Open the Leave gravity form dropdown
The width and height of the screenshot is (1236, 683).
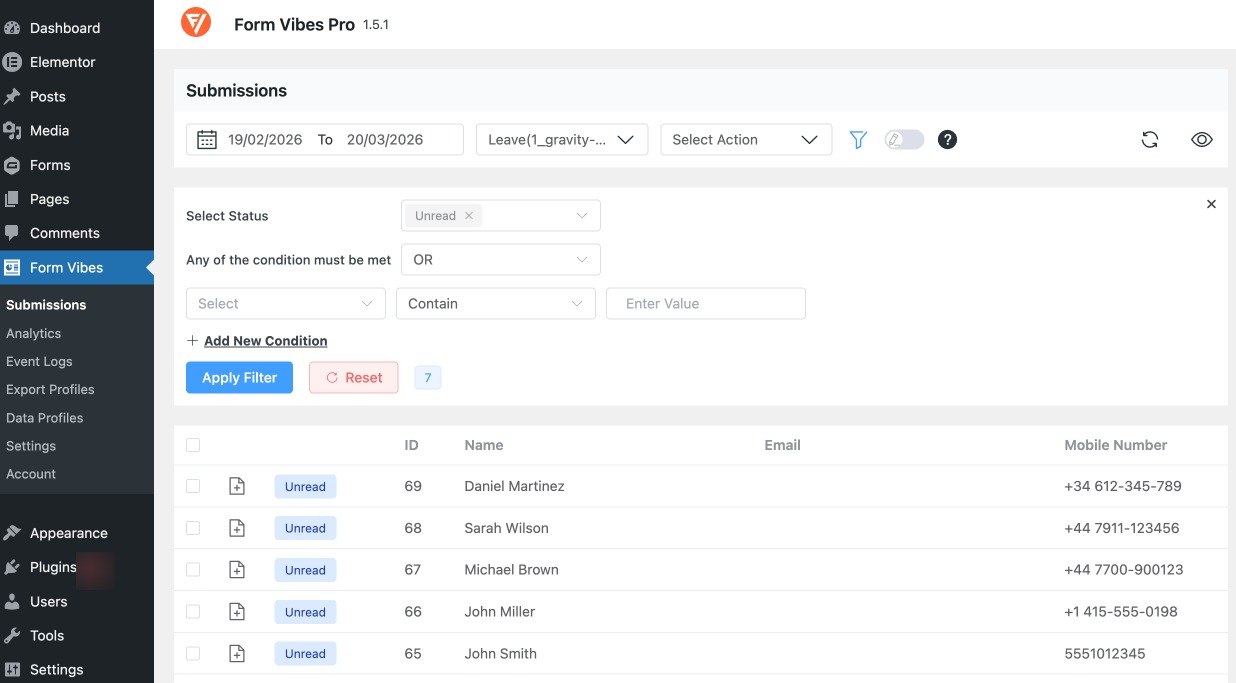tap(561, 140)
